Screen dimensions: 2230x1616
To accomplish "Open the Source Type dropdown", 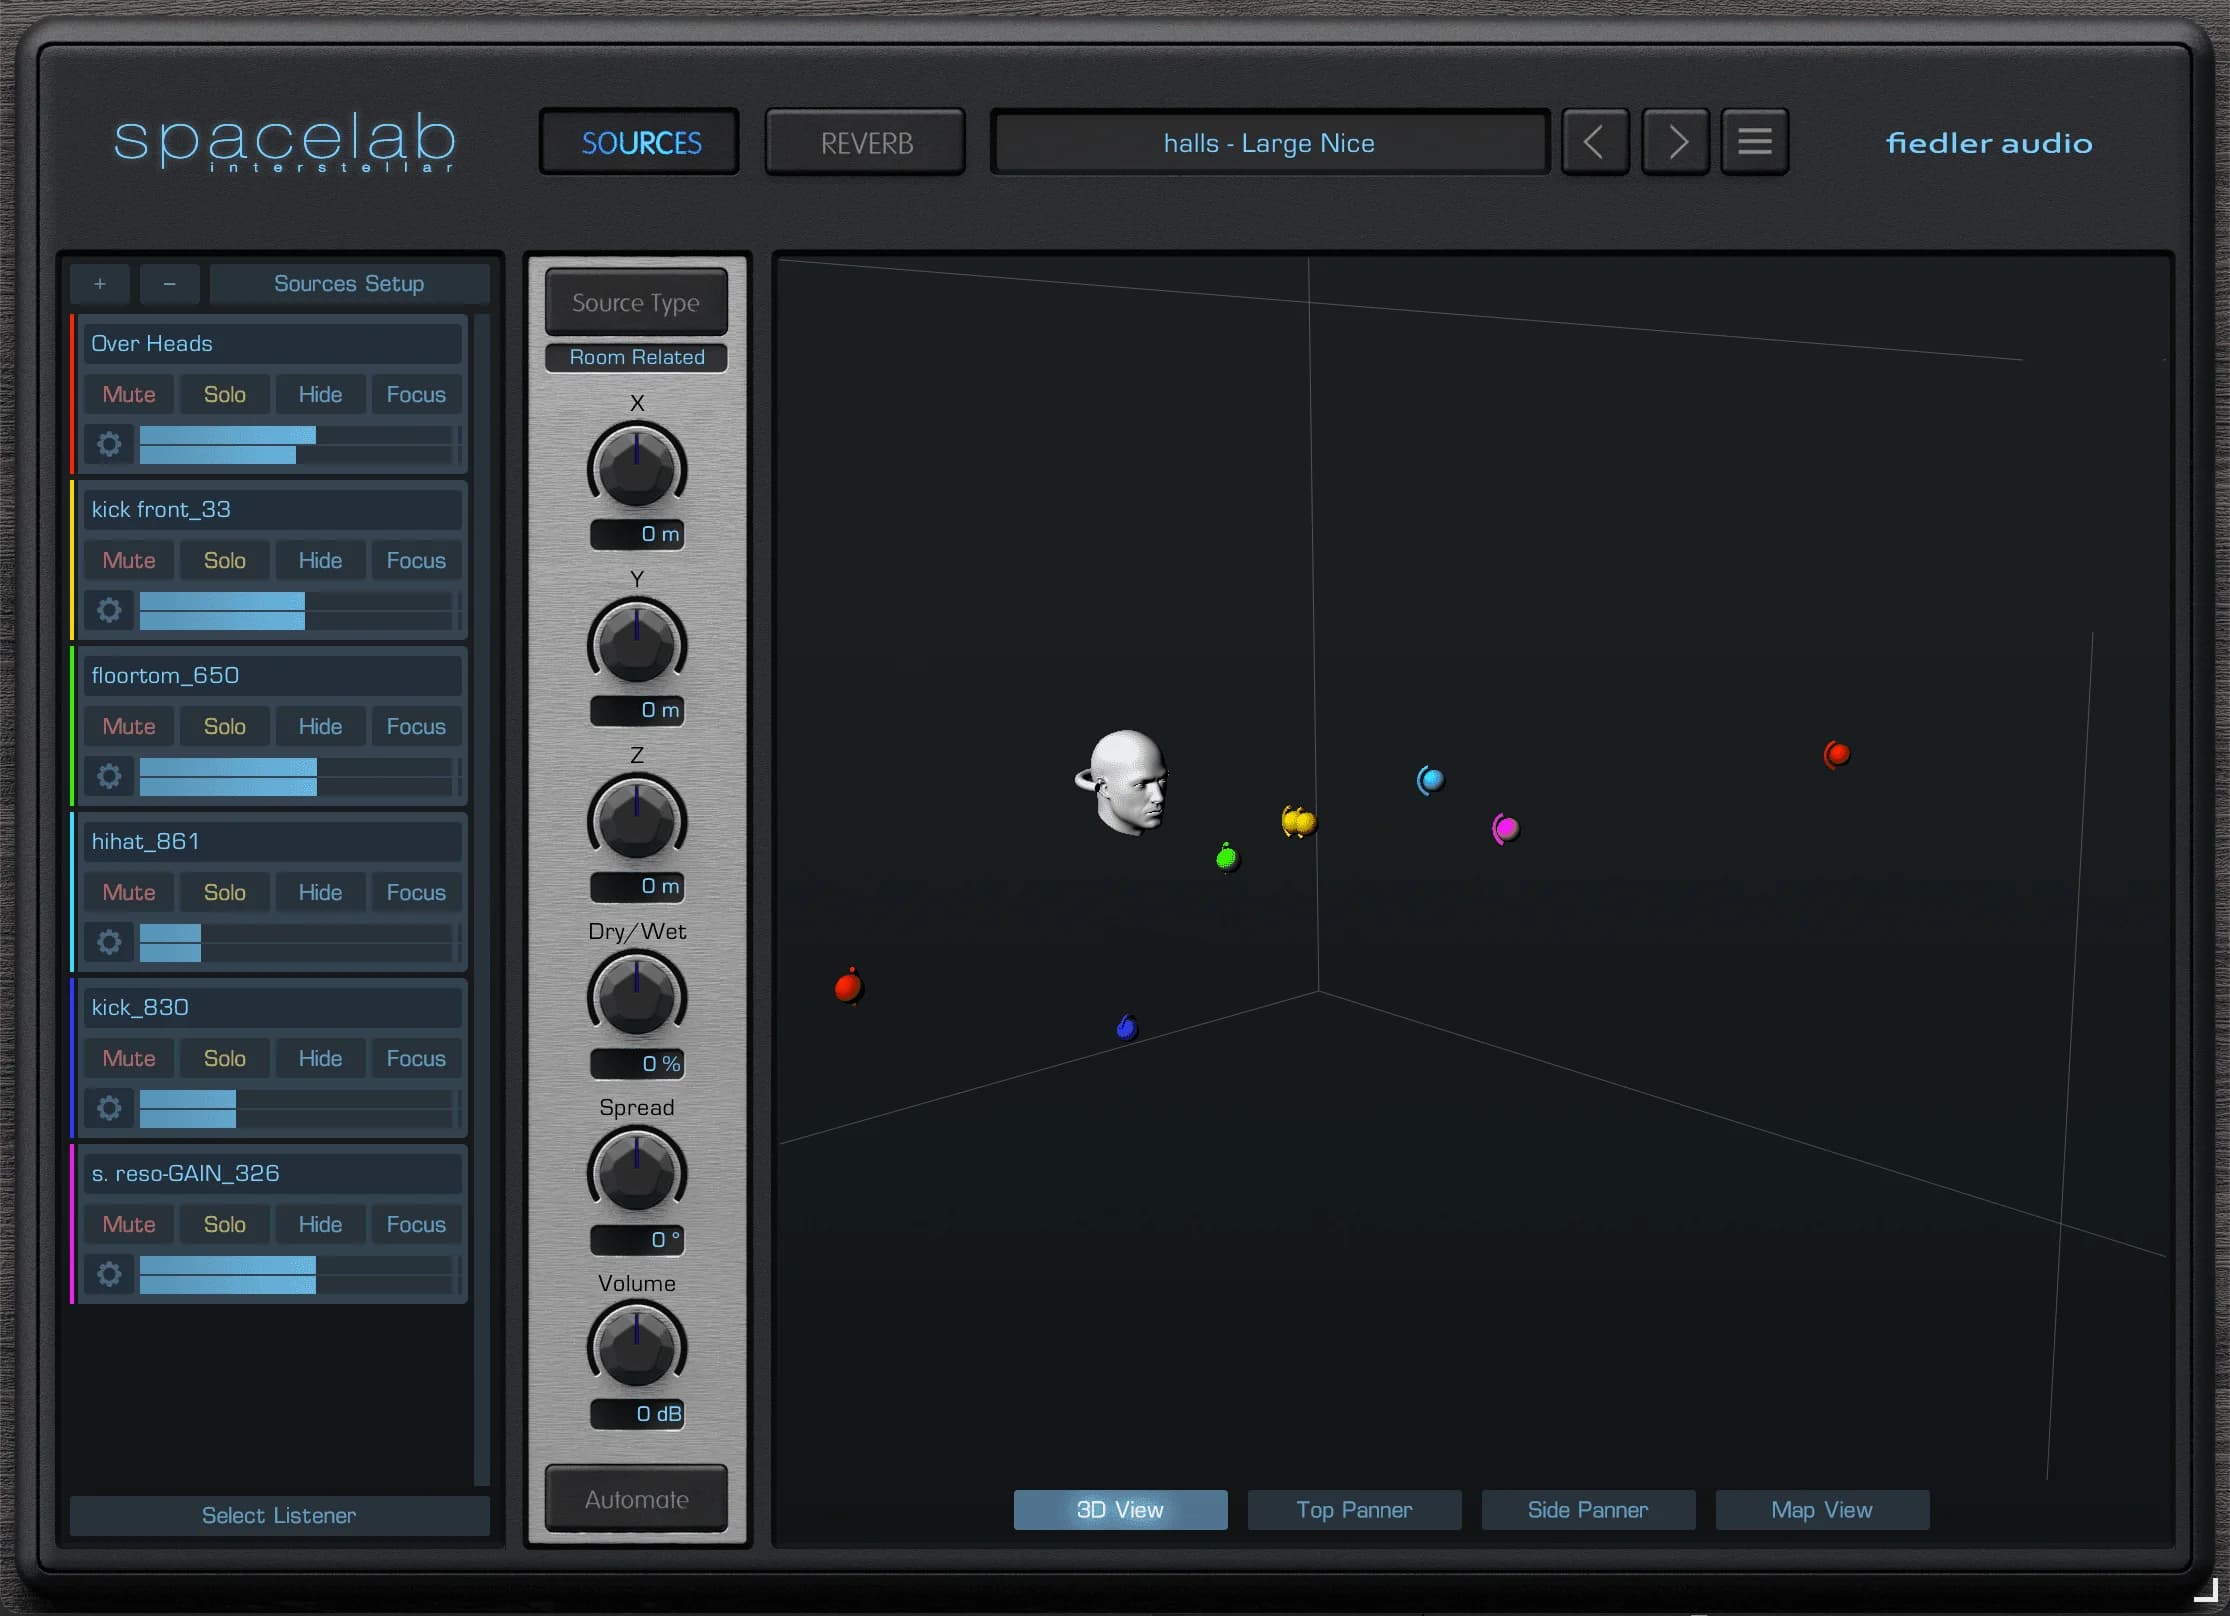I will coord(636,302).
